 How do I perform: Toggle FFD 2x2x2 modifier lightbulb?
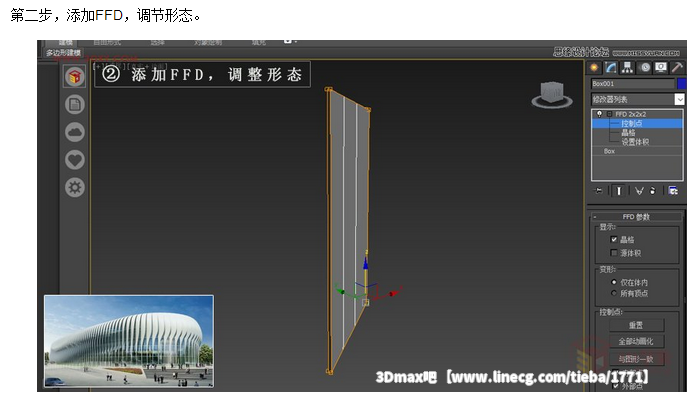pyautogui.click(x=599, y=114)
